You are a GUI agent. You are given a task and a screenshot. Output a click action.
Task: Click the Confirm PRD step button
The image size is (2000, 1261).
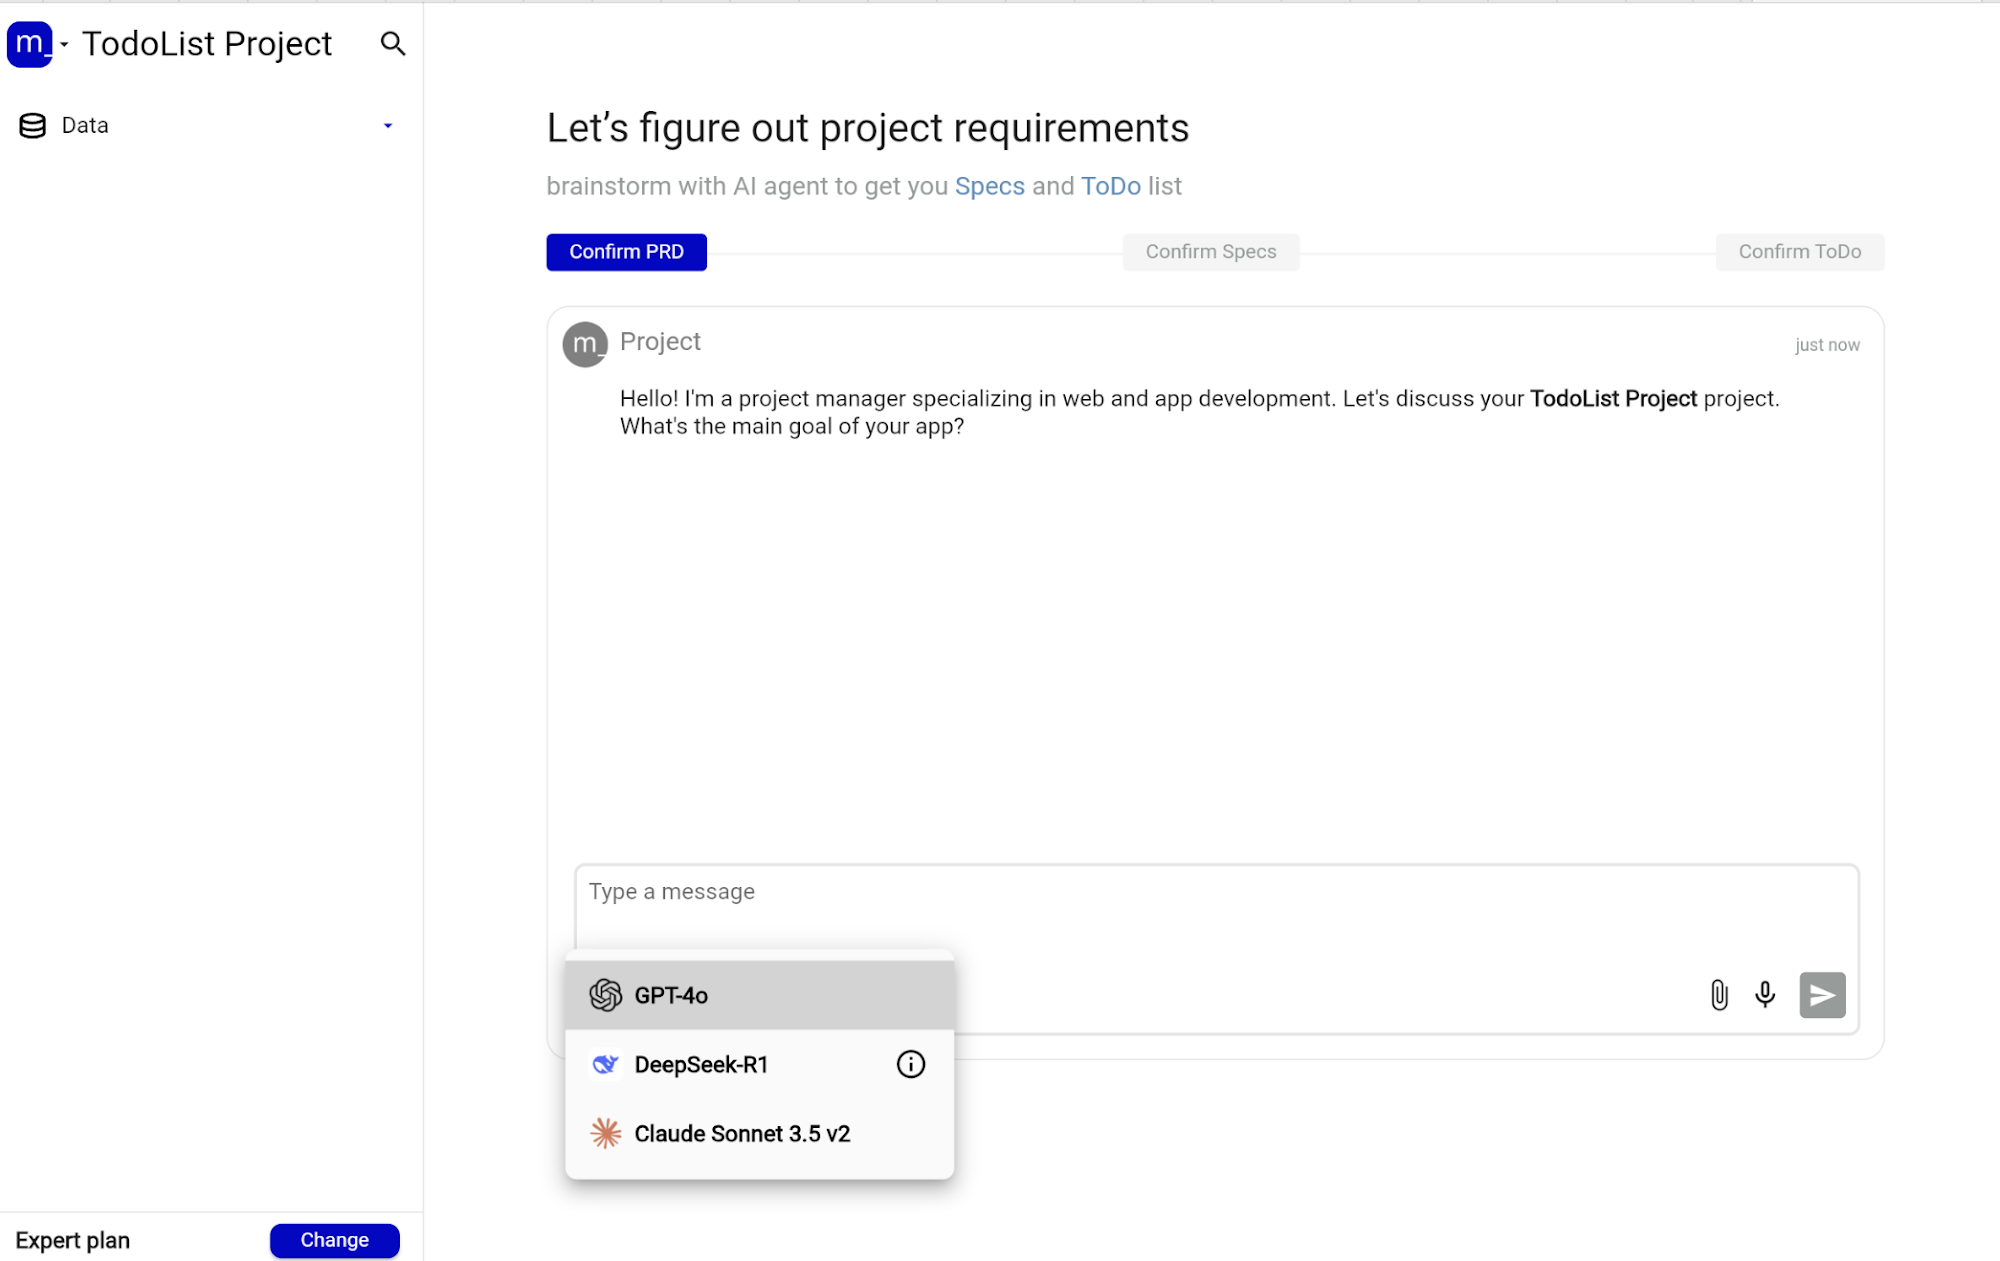(x=626, y=252)
